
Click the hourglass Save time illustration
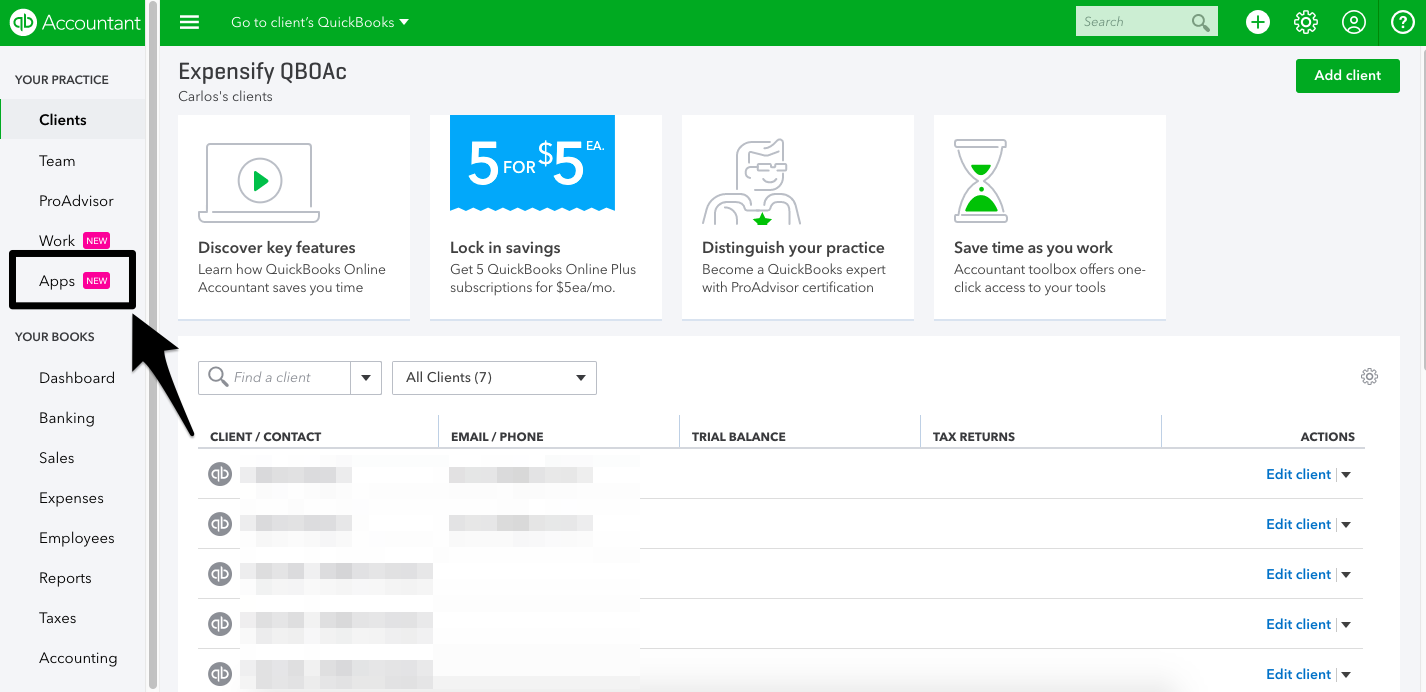pyautogui.click(x=980, y=181)
